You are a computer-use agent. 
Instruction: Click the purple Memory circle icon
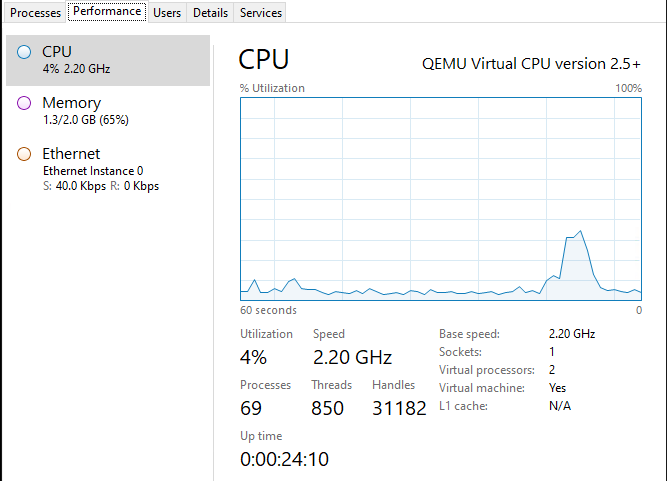point(24,103)
